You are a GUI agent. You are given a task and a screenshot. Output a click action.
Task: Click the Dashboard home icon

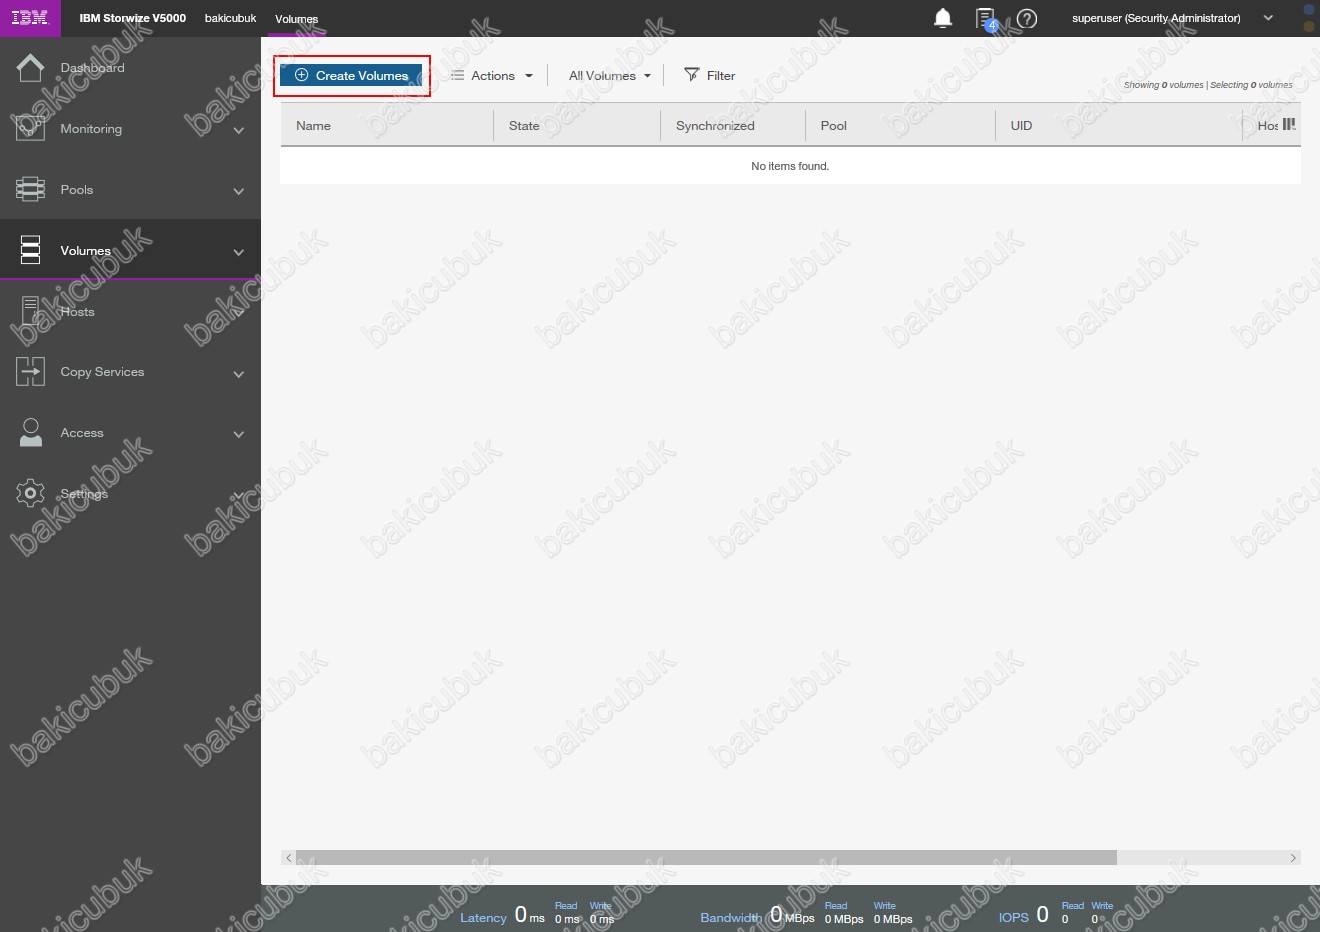coord(30,68)
